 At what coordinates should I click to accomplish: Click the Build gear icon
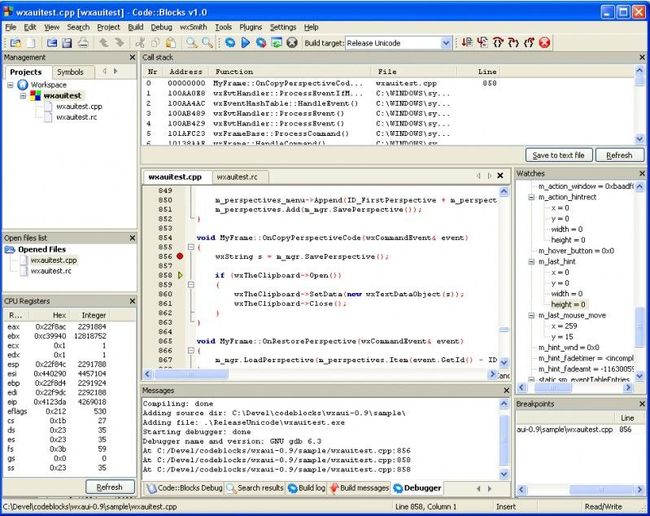[x=230, y=43]
